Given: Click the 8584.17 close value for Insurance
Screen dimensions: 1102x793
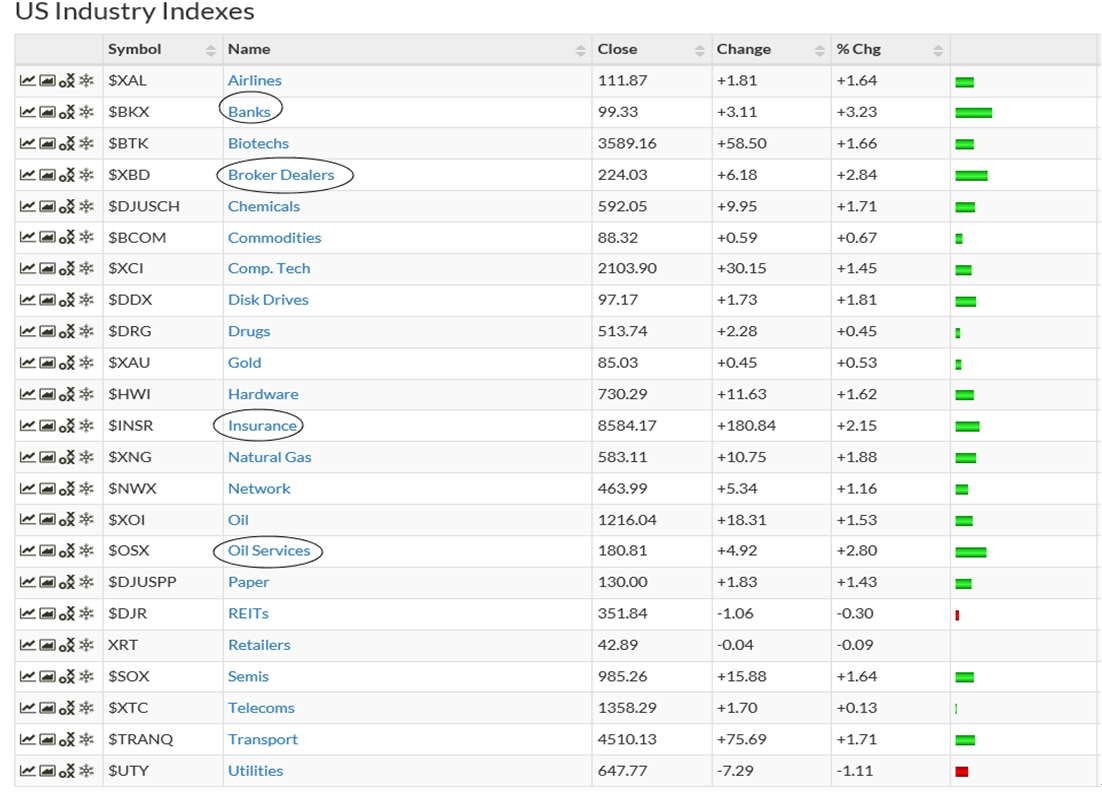Looking at the screenshot, I should (627, 426).
